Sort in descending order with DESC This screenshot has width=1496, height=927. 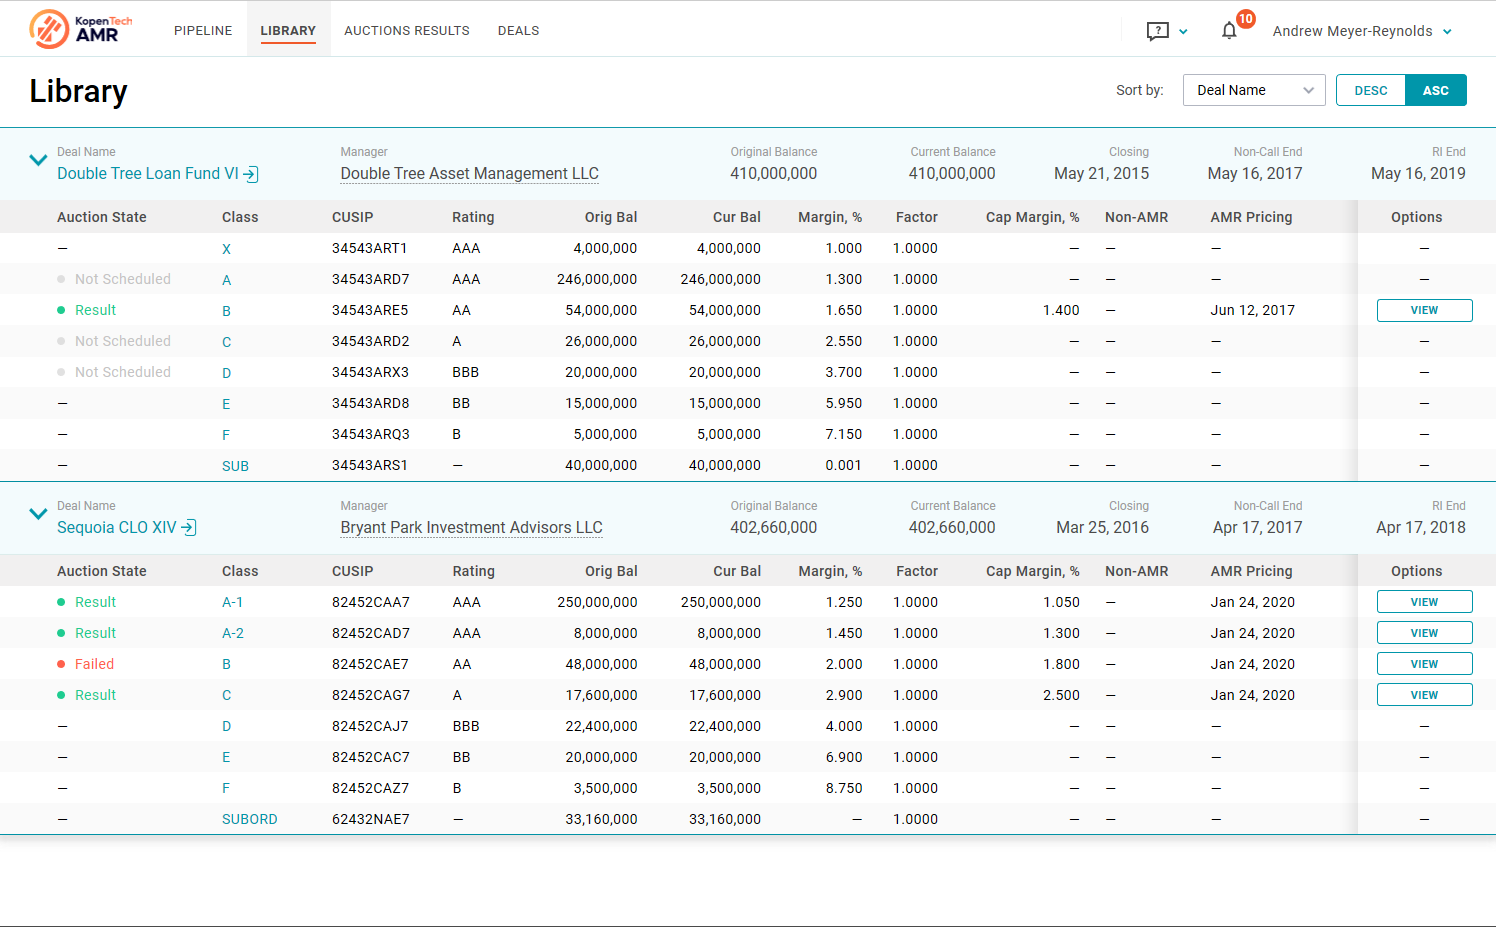[x=1370, y=90]
